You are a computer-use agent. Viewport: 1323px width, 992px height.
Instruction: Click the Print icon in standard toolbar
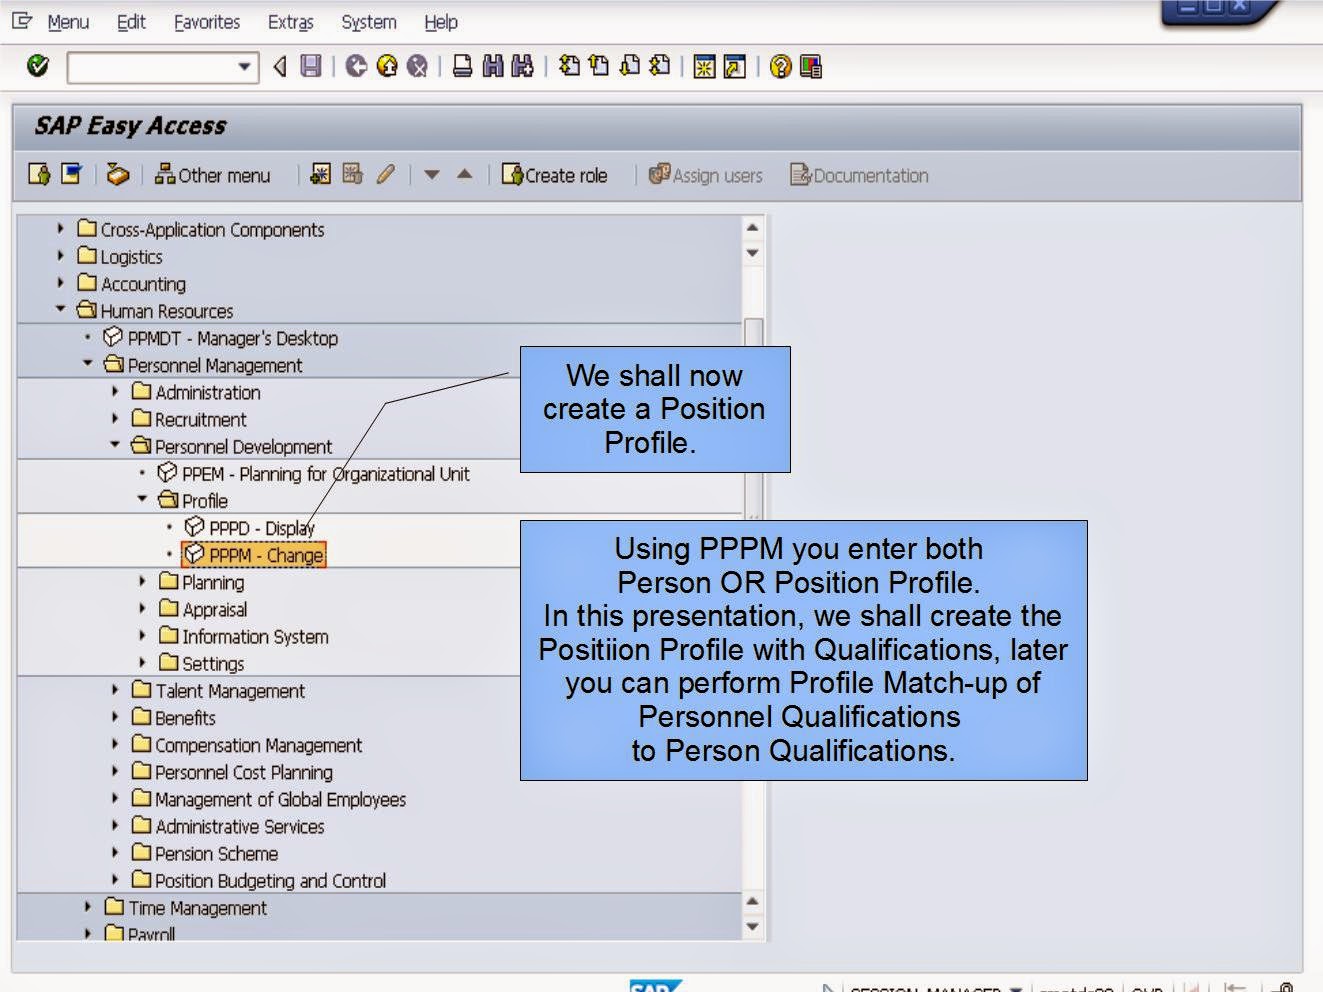(x=462, y=66)
